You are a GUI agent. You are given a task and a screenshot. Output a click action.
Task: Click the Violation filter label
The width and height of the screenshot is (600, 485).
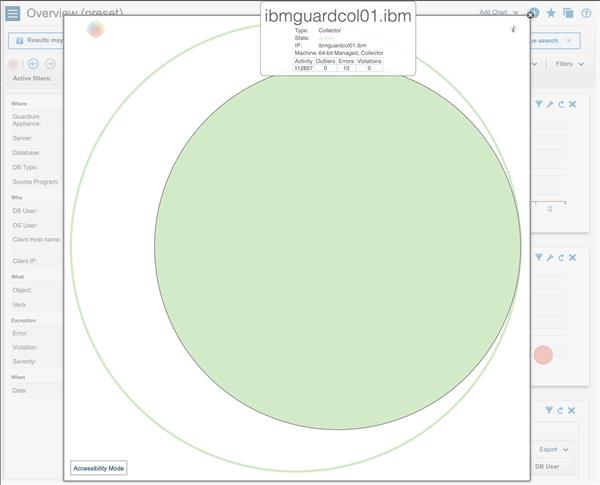pos(25,348)
